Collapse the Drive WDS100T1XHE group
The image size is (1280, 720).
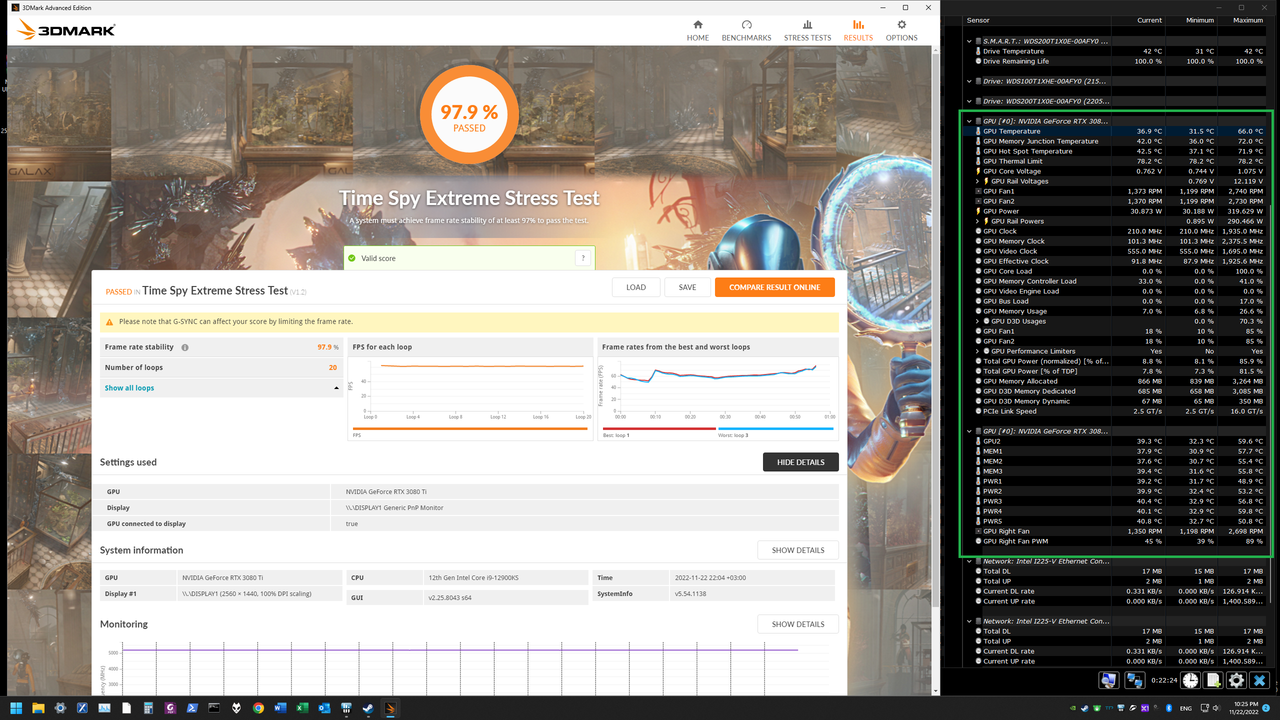point(970,81)
